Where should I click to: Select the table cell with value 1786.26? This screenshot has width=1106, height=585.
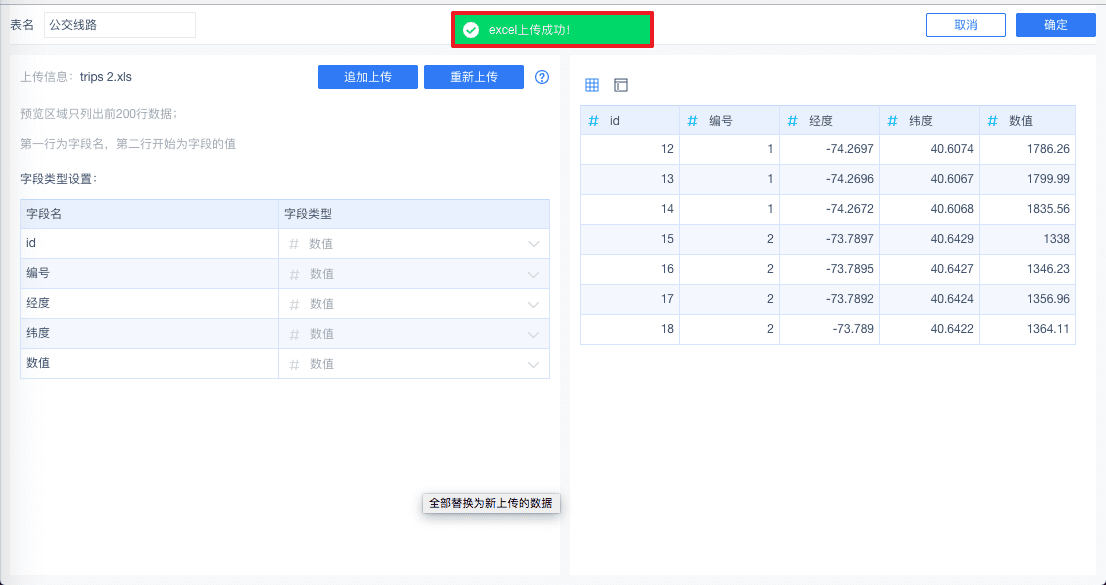tap(1027, 149)
